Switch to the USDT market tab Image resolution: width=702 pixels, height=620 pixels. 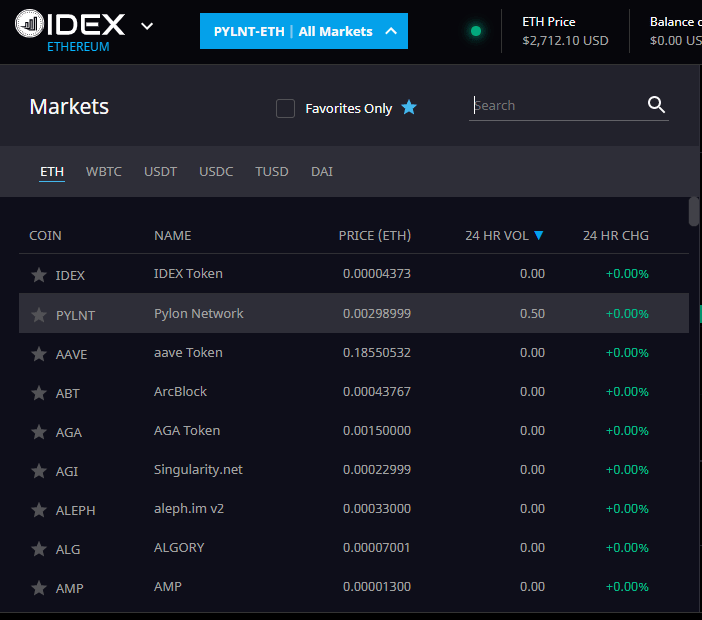(x=160, y=171)
